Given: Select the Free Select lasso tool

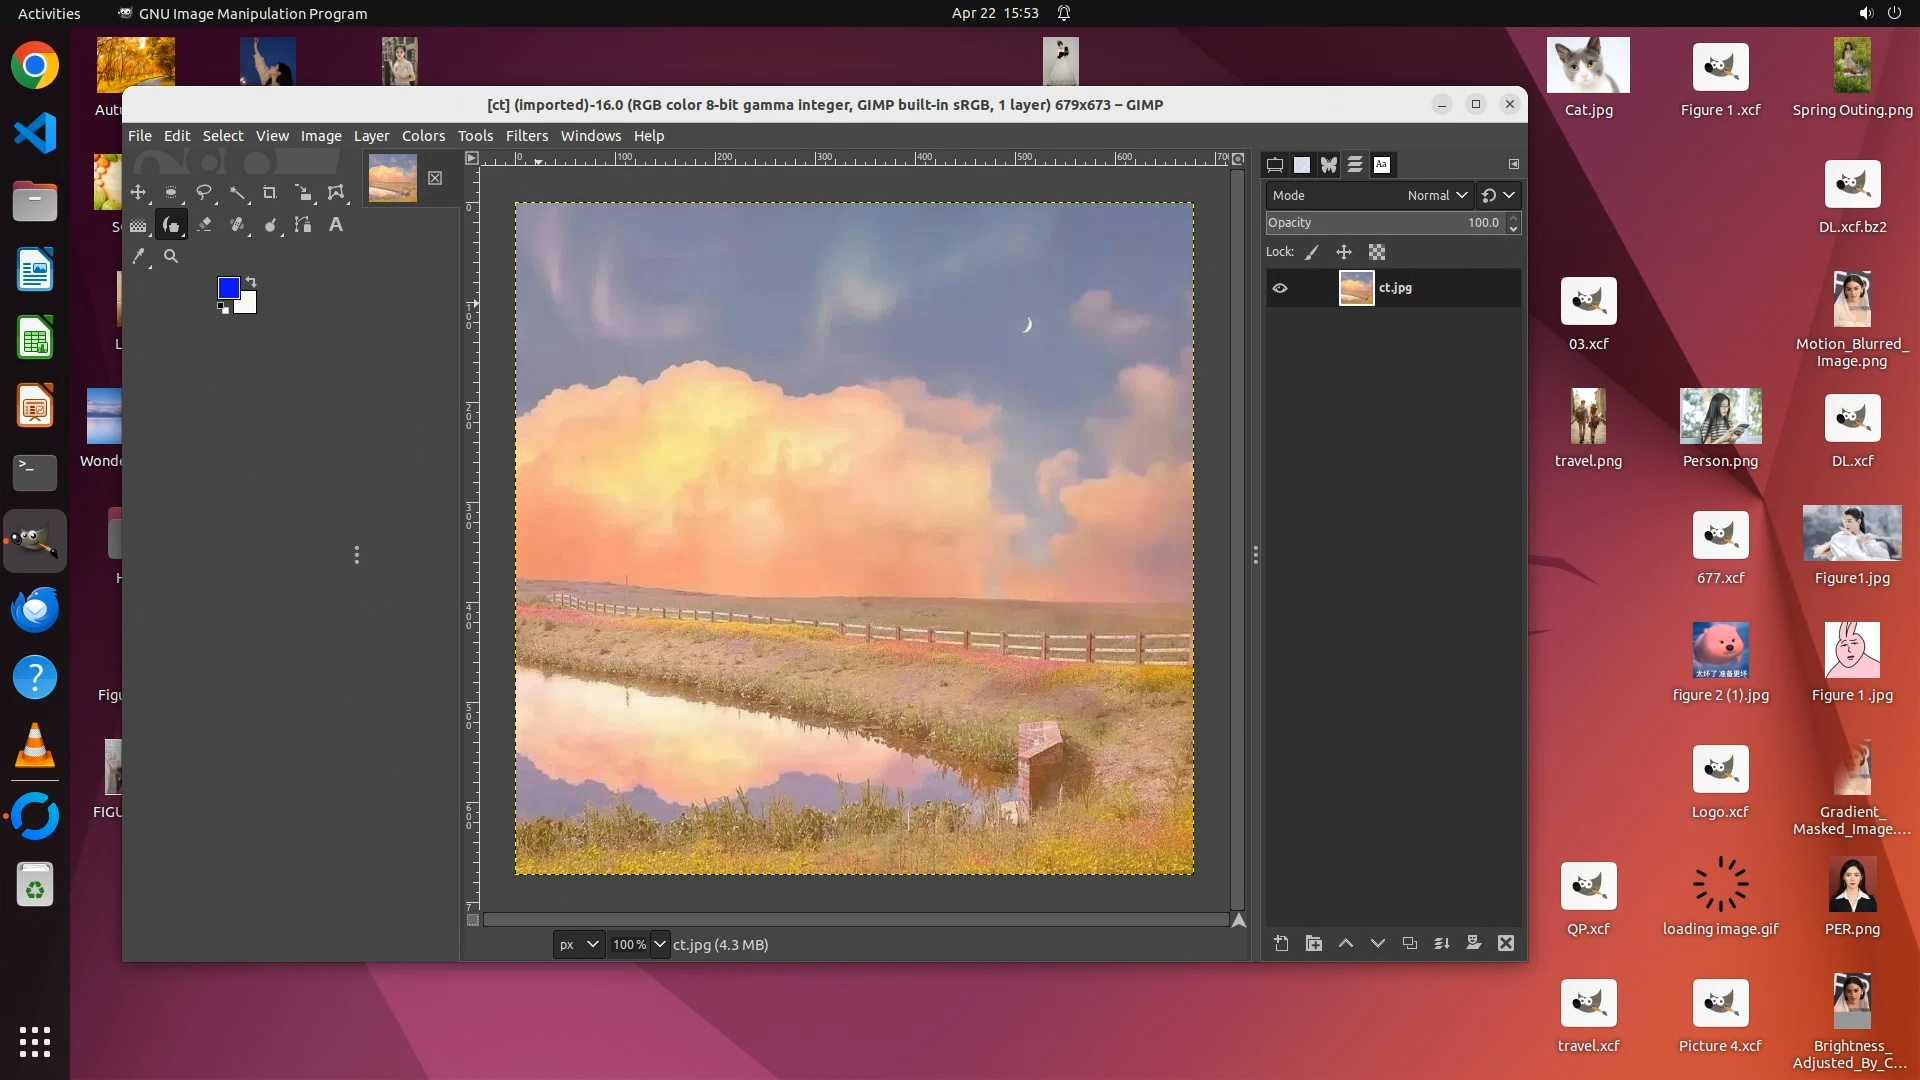Looking at the screenshot, I should click(204, 192).
